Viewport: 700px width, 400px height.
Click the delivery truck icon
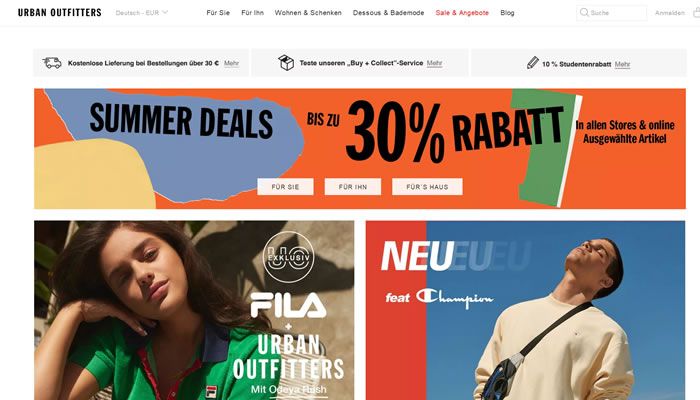click(52, 63)
